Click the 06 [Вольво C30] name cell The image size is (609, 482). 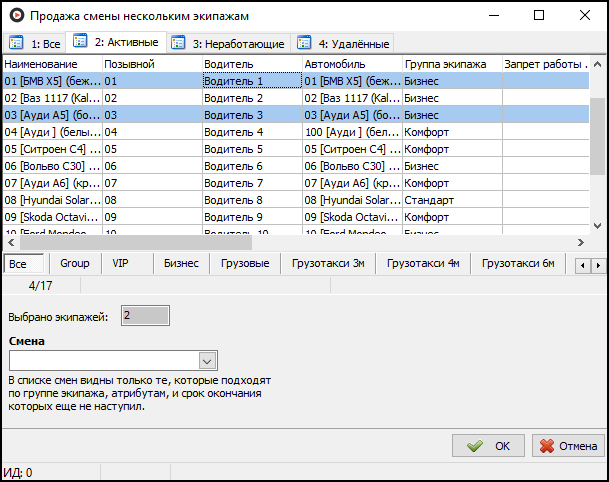[x=53, y=167]
